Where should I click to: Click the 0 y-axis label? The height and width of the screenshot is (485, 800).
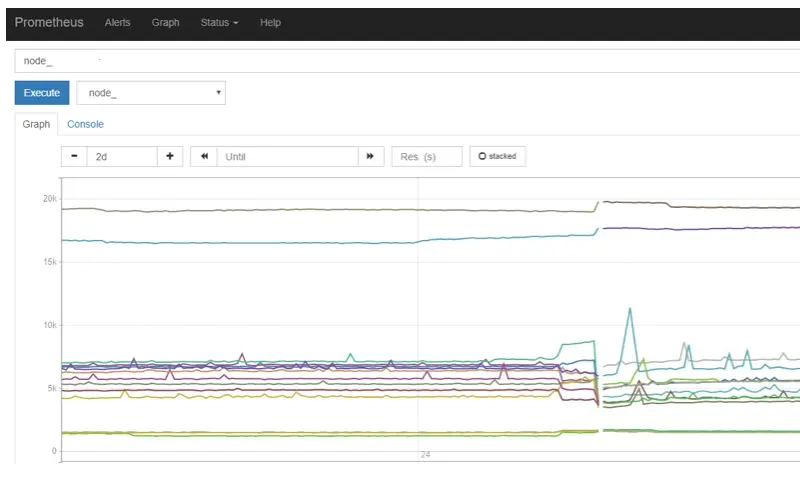coord(54,451)
